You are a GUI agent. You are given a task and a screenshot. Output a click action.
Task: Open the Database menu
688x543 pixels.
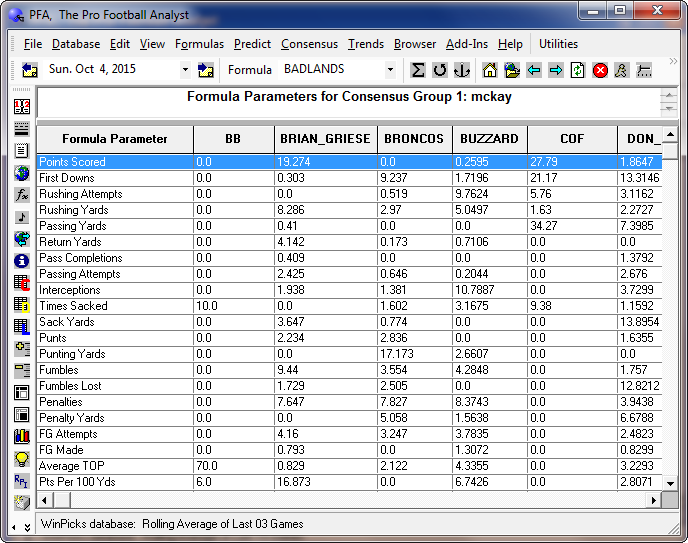(76, 44)
